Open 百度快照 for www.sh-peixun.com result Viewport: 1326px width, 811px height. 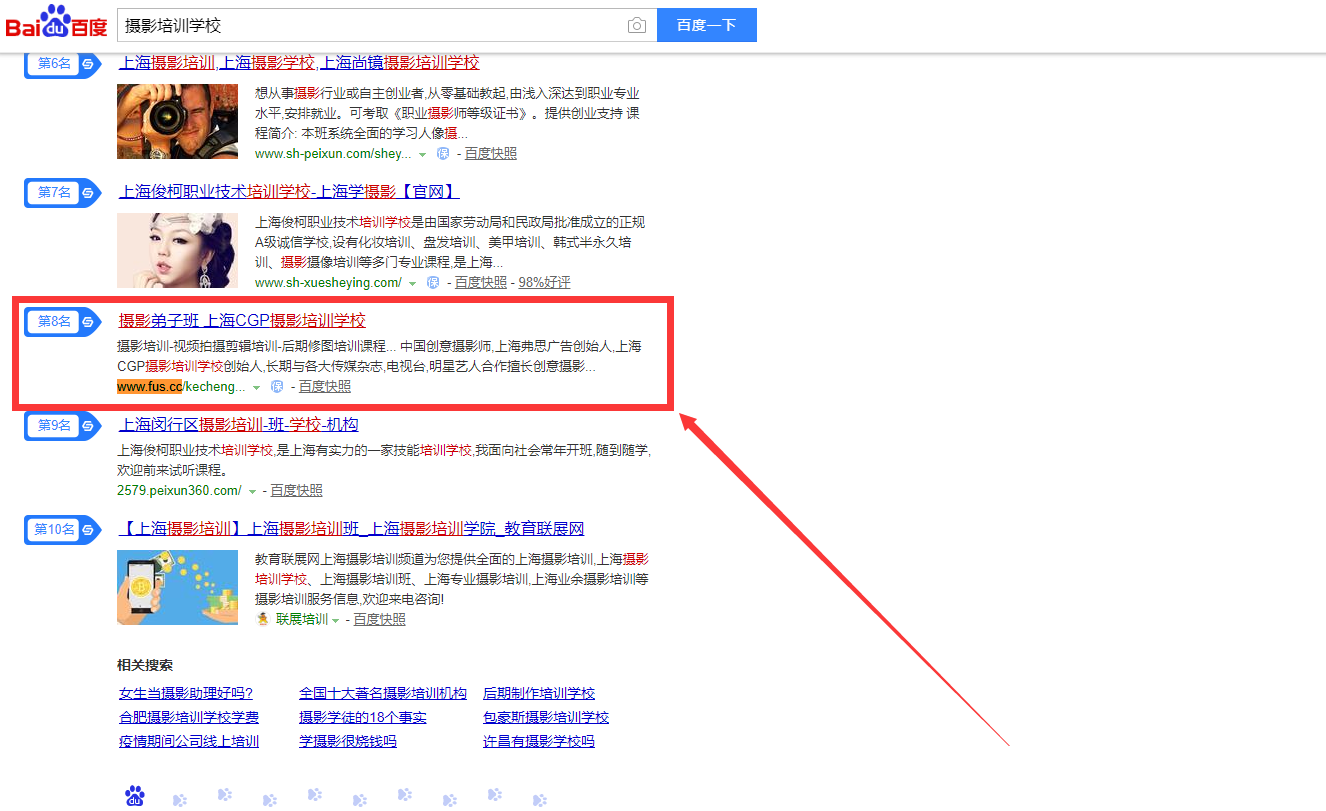pyautogui.click(x=491, y=154)
